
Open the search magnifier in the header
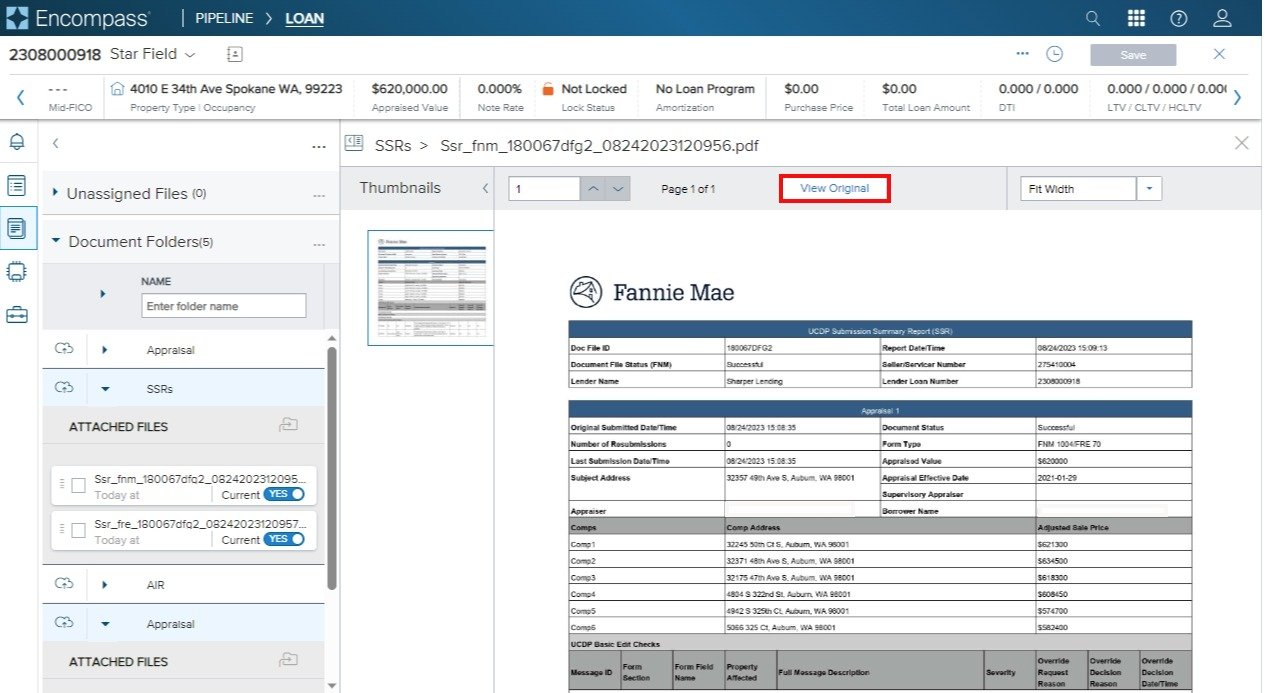[x=1093, y=18]
